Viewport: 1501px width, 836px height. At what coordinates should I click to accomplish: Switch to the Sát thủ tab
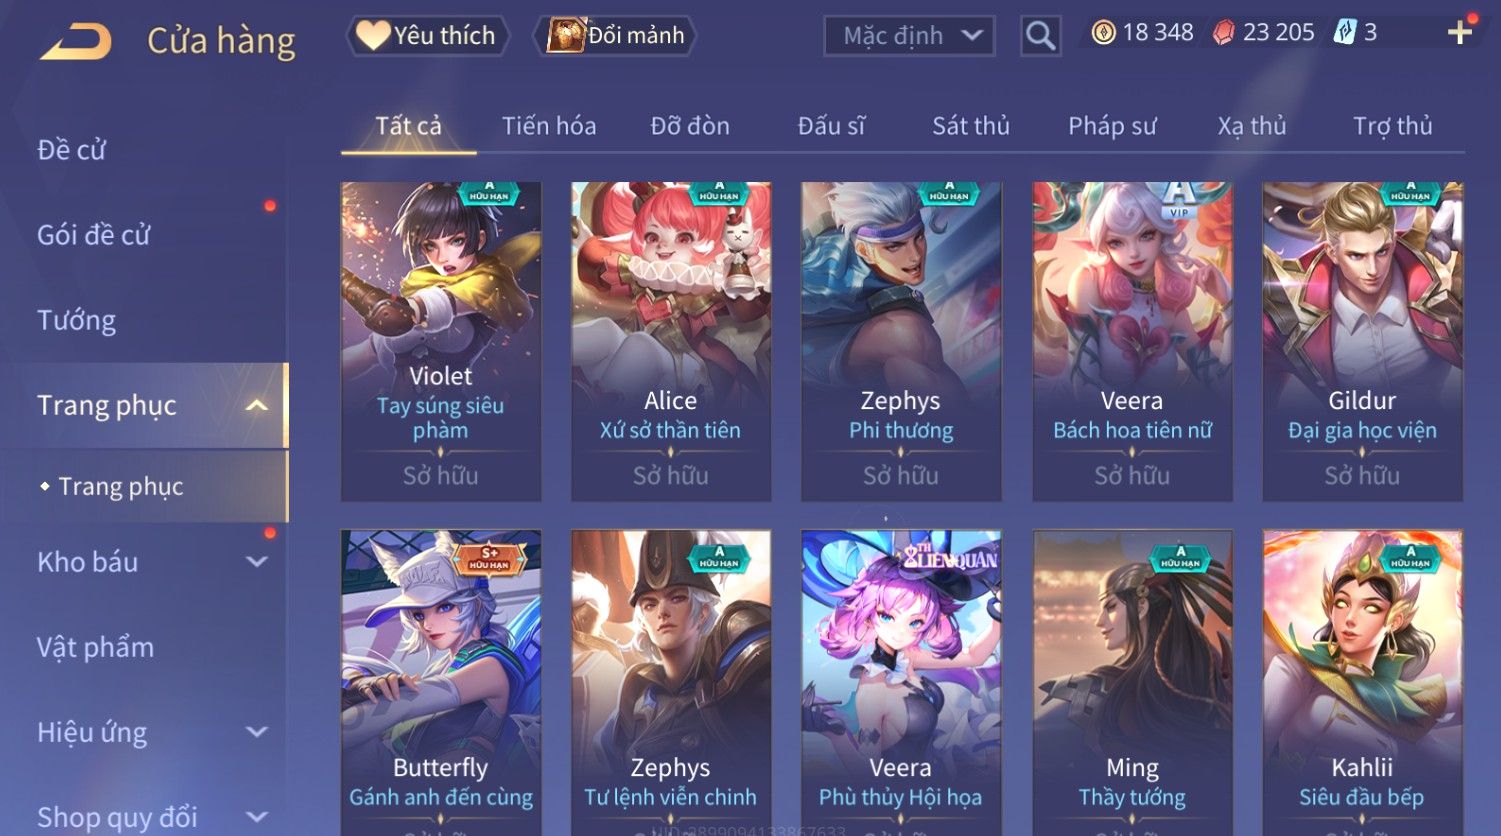point(971,126)
